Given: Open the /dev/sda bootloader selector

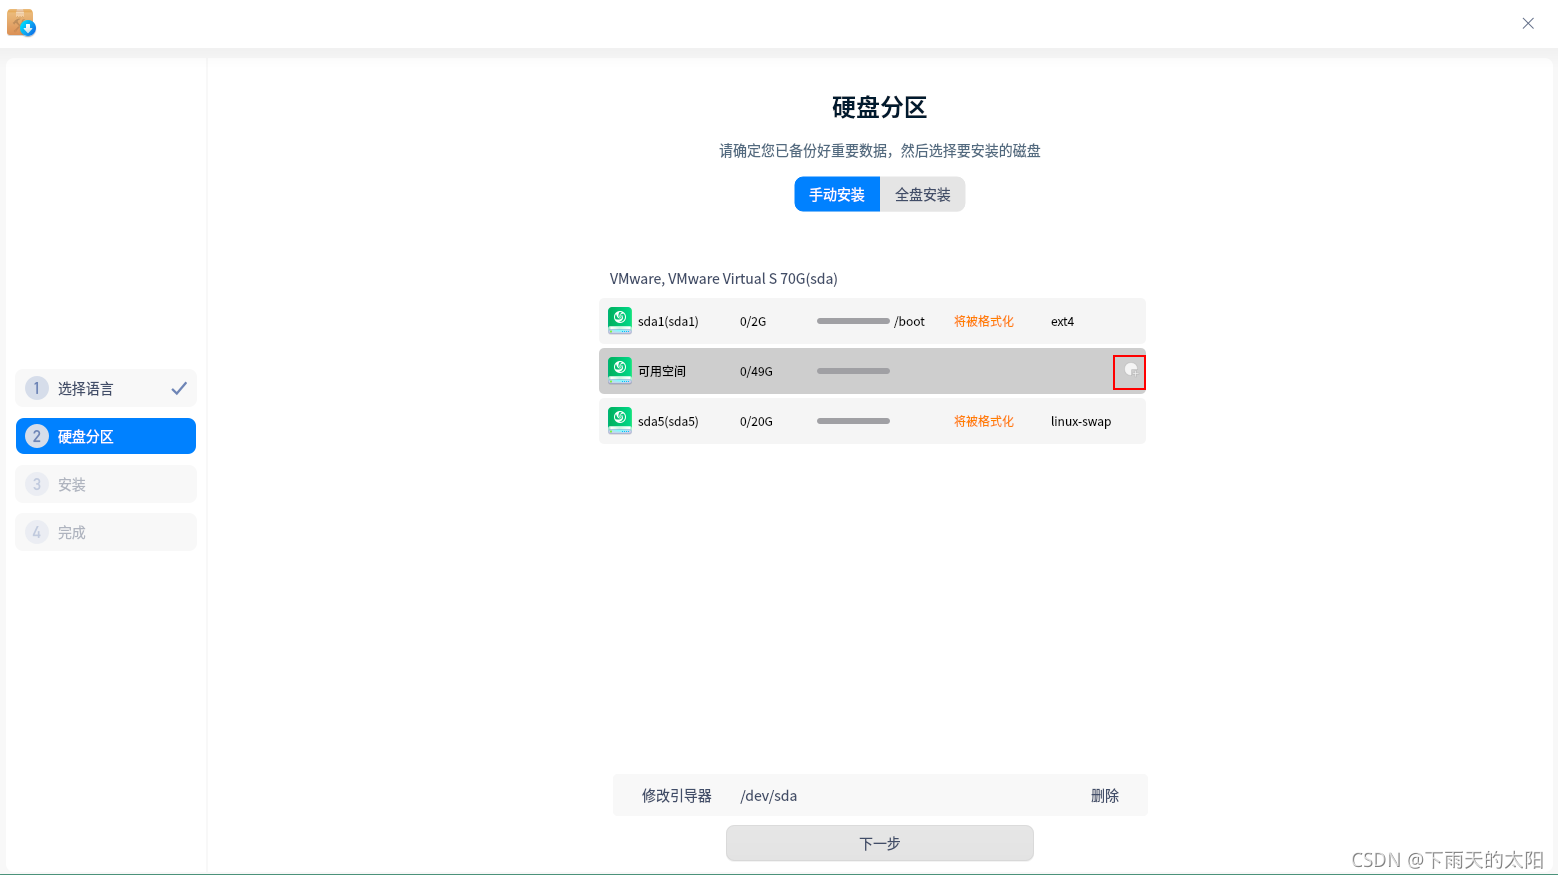Looking at the screenshot, I should pyautogui.click(x=768, y=795).
